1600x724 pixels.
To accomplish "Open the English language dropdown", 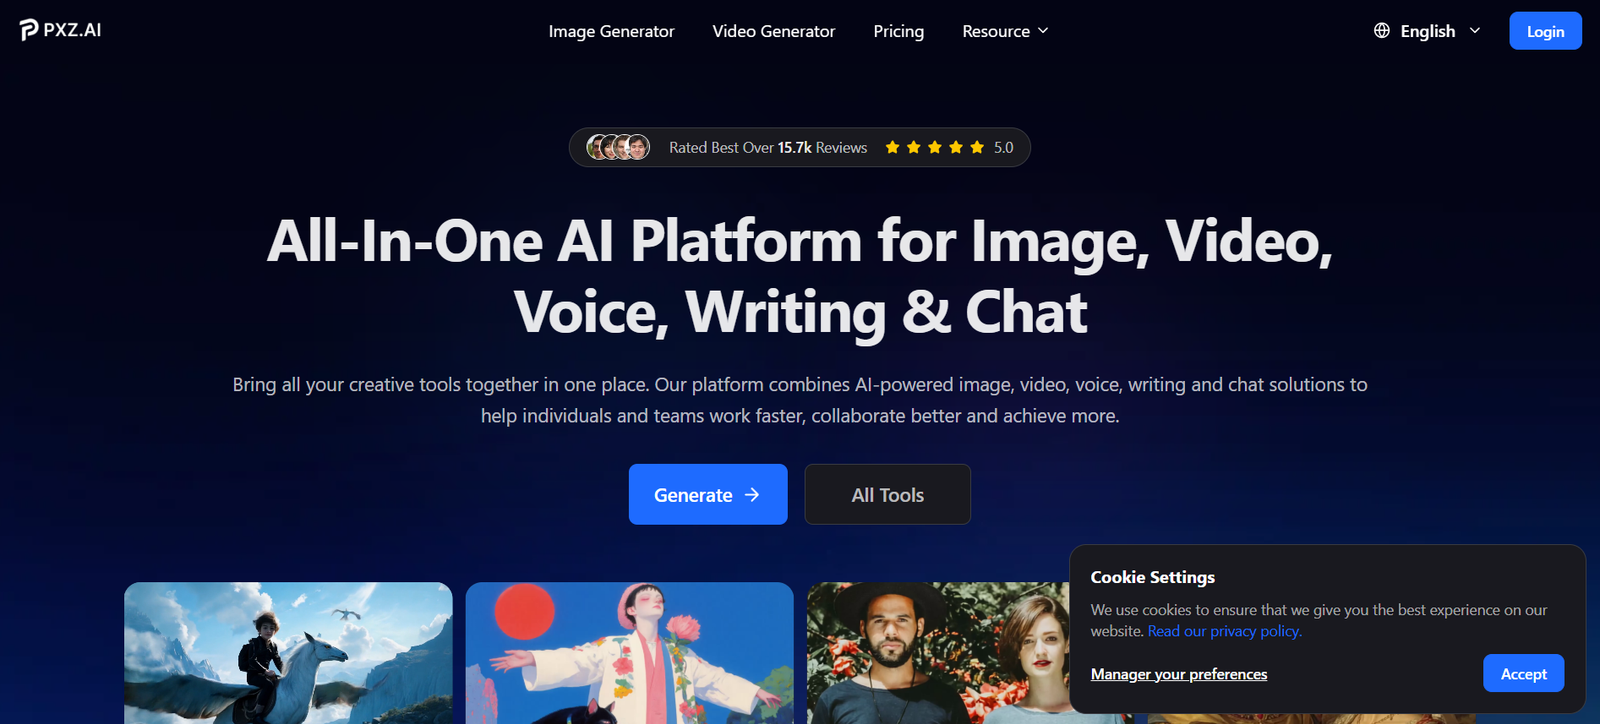I will pos(1427,31).
